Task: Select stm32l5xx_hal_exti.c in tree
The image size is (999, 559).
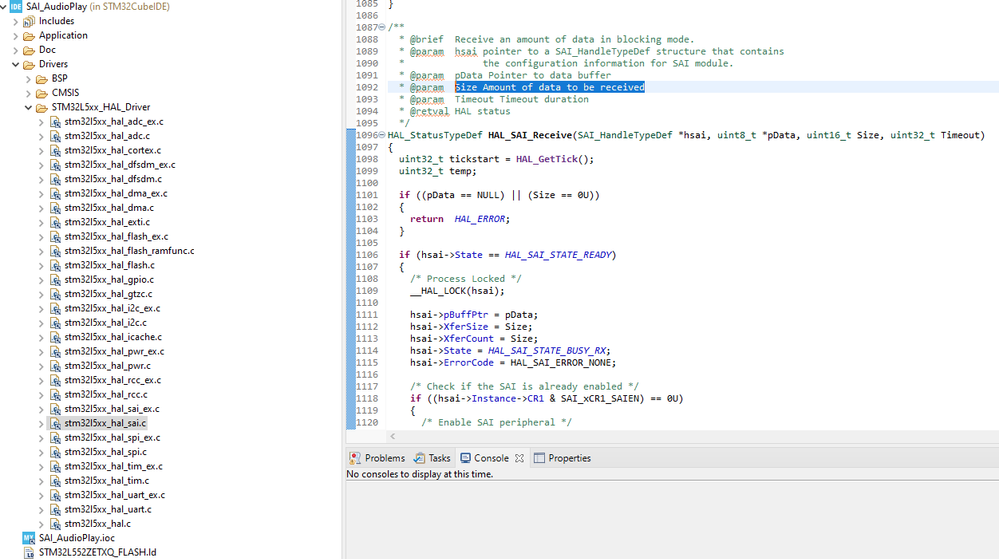Action: (x=107, y=222)
